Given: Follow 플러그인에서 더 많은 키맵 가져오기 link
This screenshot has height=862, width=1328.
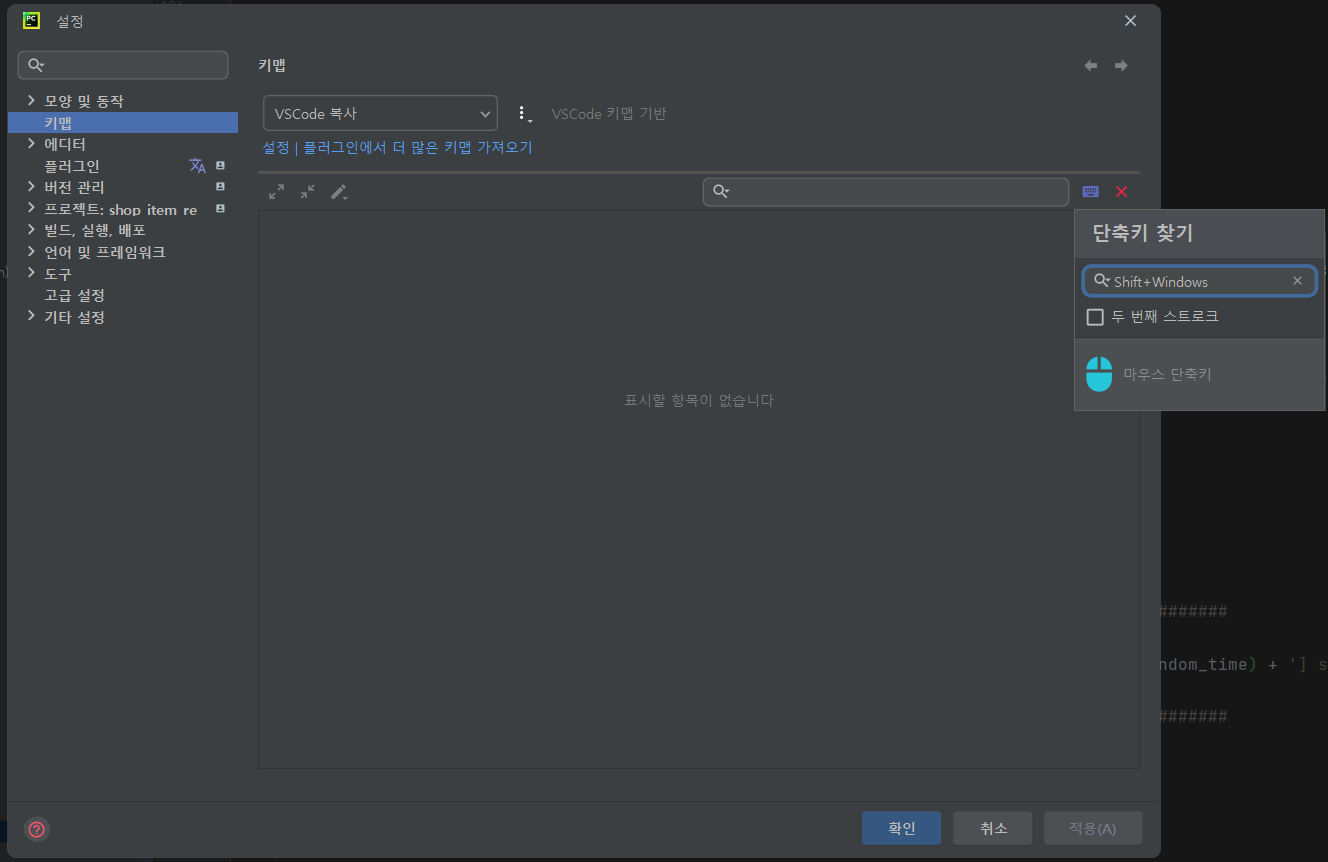Looking at the screenshot, I should [418, 147].
